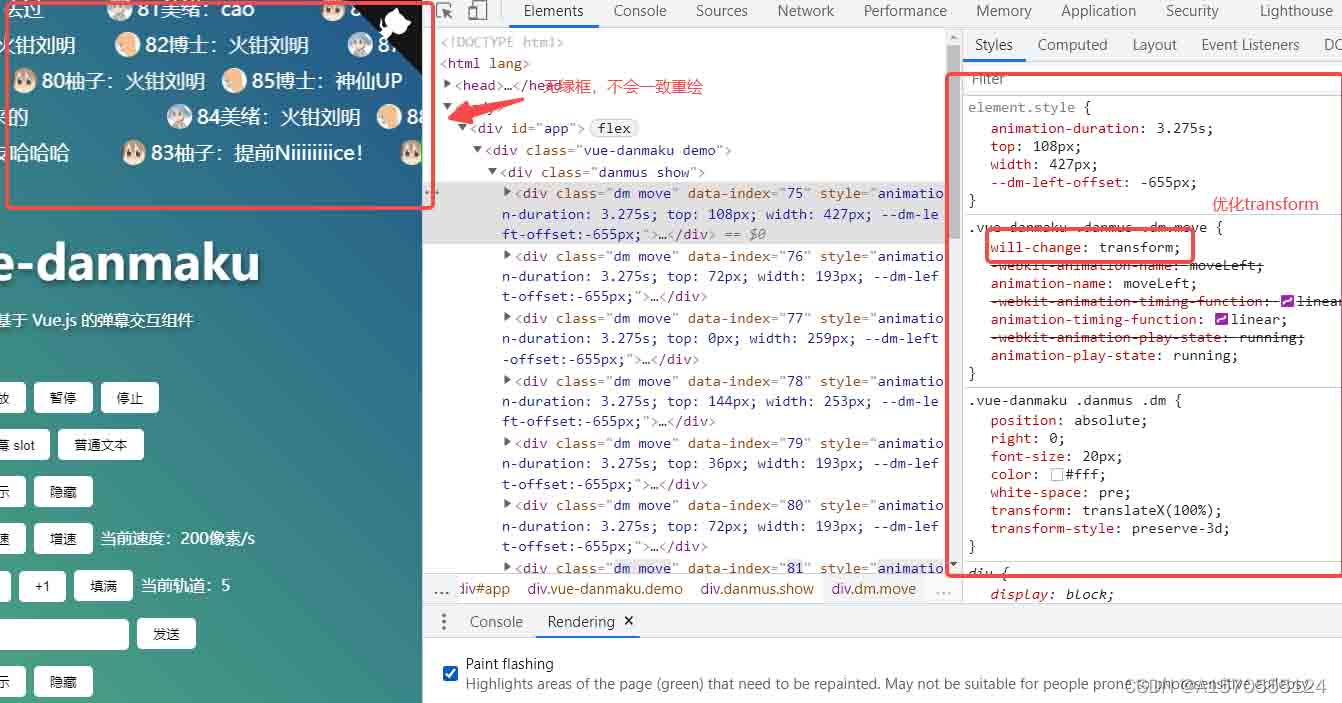Open the drawer three-dot menu icon

(444, 621)
